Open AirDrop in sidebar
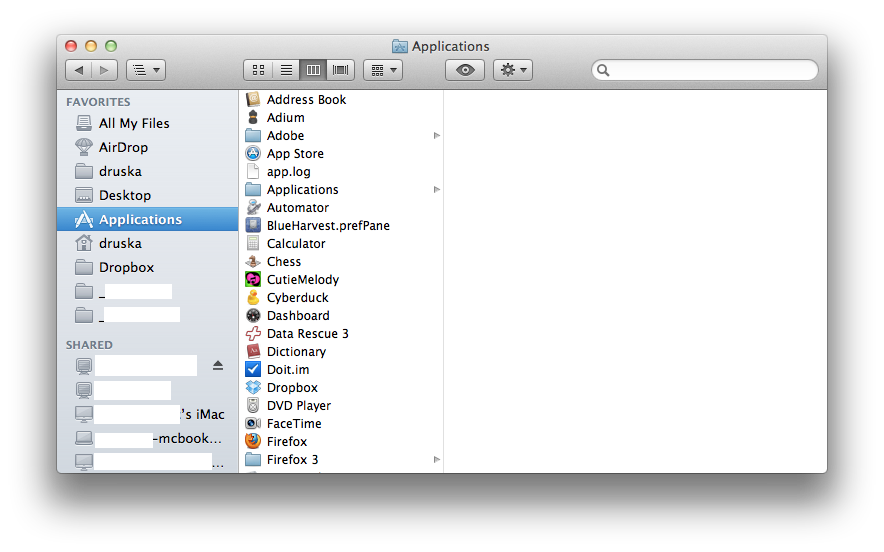This screenshot has height=552, width=884. tap(148, 147)
